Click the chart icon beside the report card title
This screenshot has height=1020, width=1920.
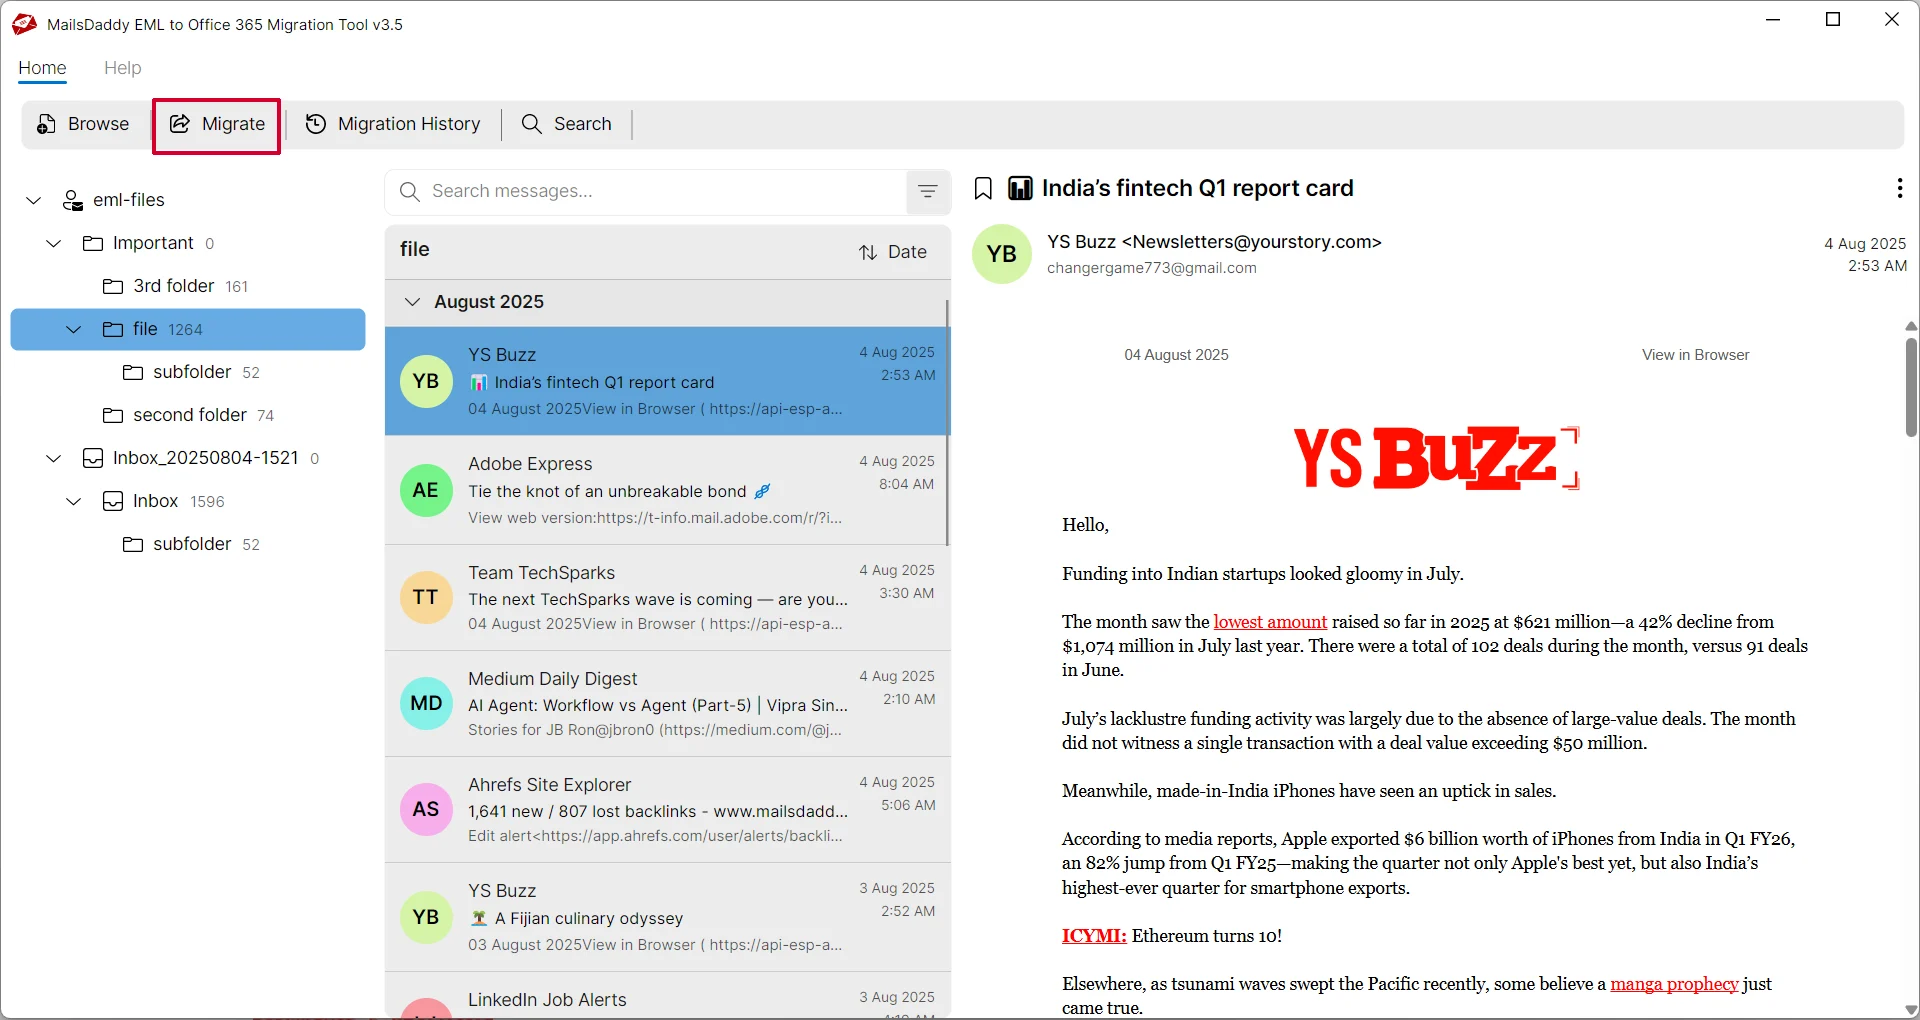coord(1020,188)
